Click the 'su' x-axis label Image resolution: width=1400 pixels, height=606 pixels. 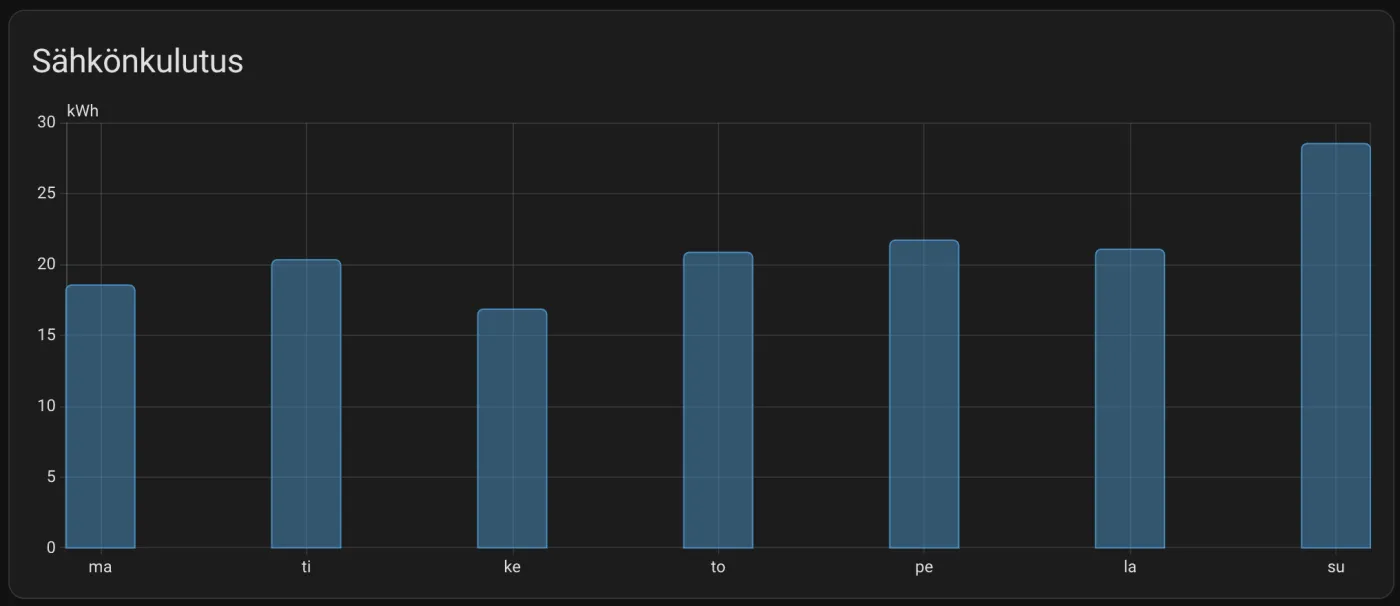pyautogui.click(x=1336, y=567)
